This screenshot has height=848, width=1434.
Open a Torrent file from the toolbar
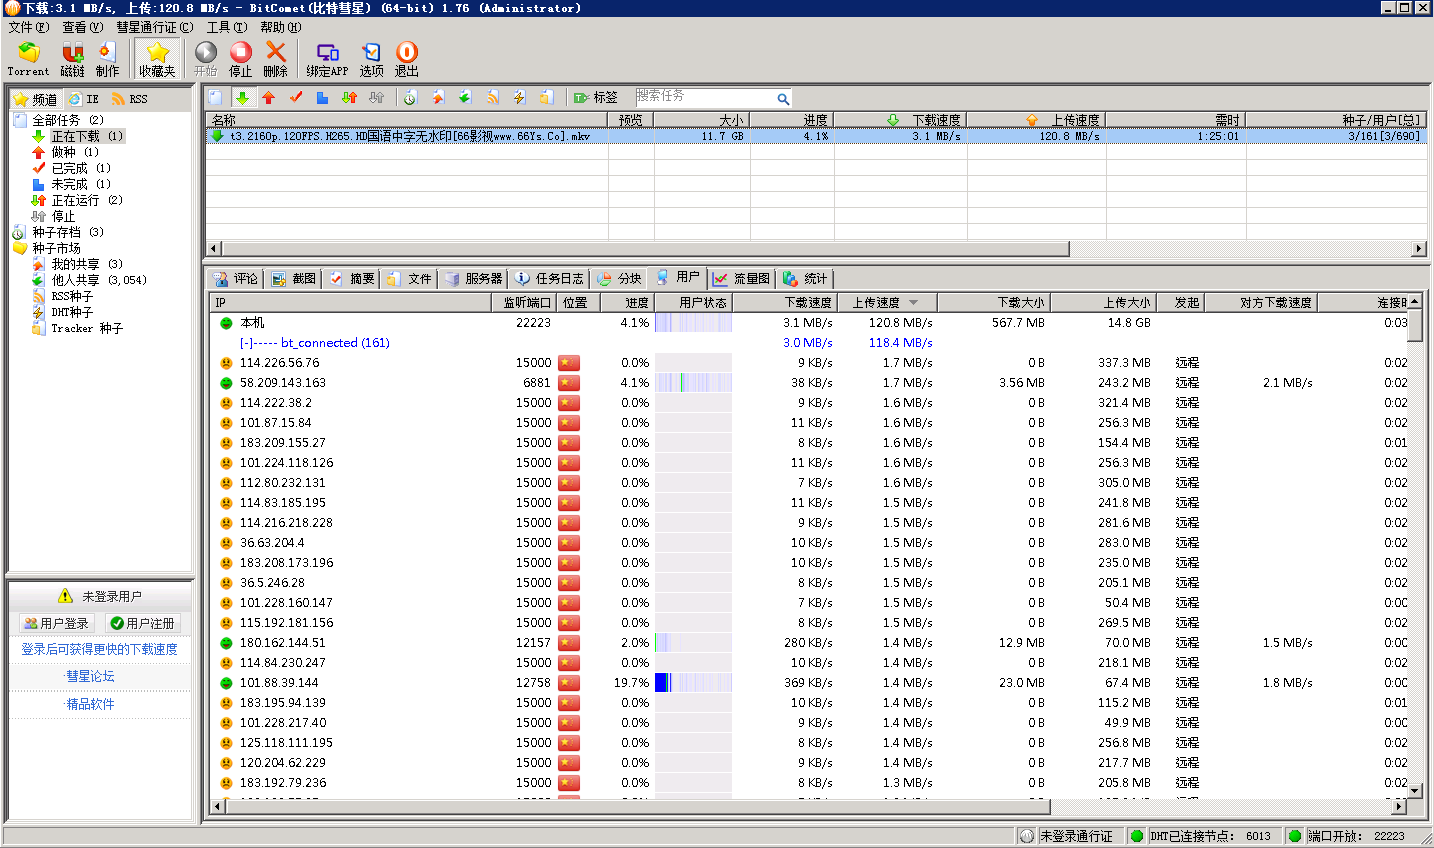point(28,59)
